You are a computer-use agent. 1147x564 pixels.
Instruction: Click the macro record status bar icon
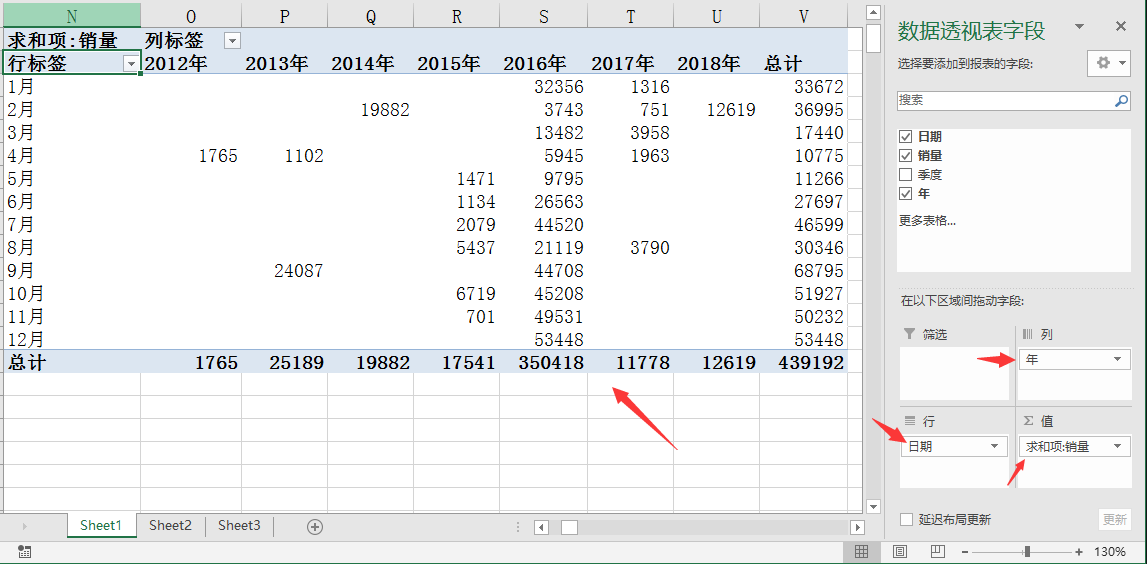[x=23, y=551]
